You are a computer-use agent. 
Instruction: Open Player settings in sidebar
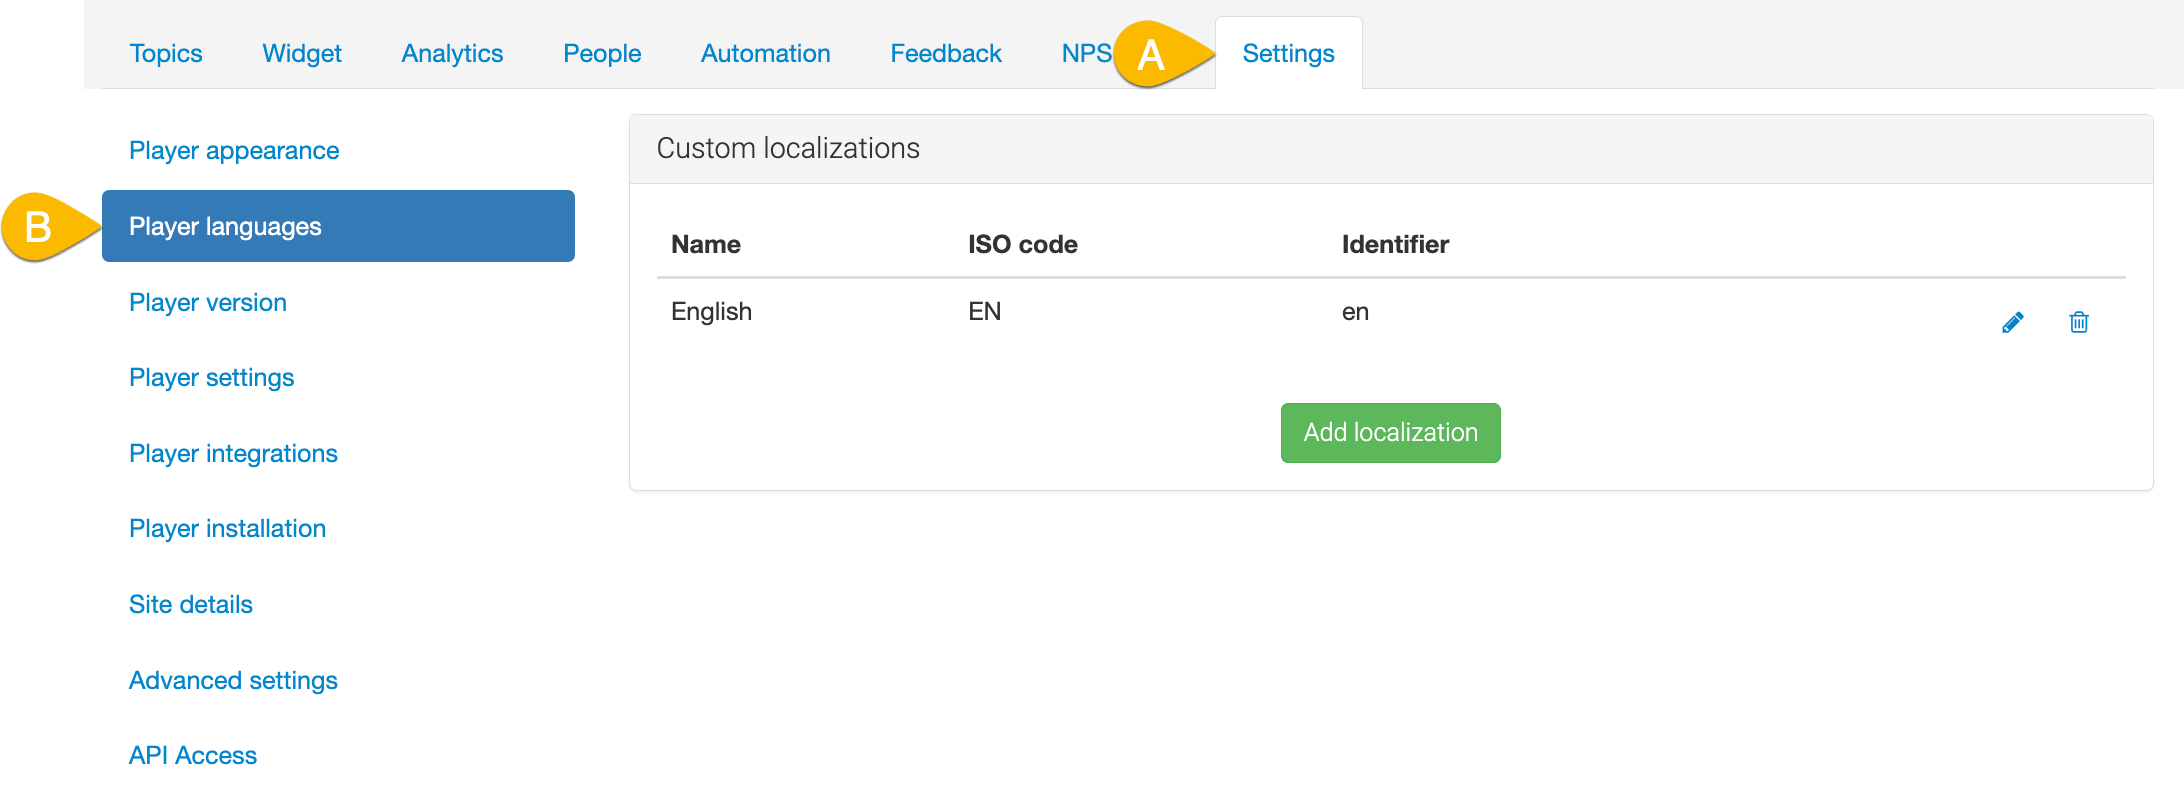[211, 377]
